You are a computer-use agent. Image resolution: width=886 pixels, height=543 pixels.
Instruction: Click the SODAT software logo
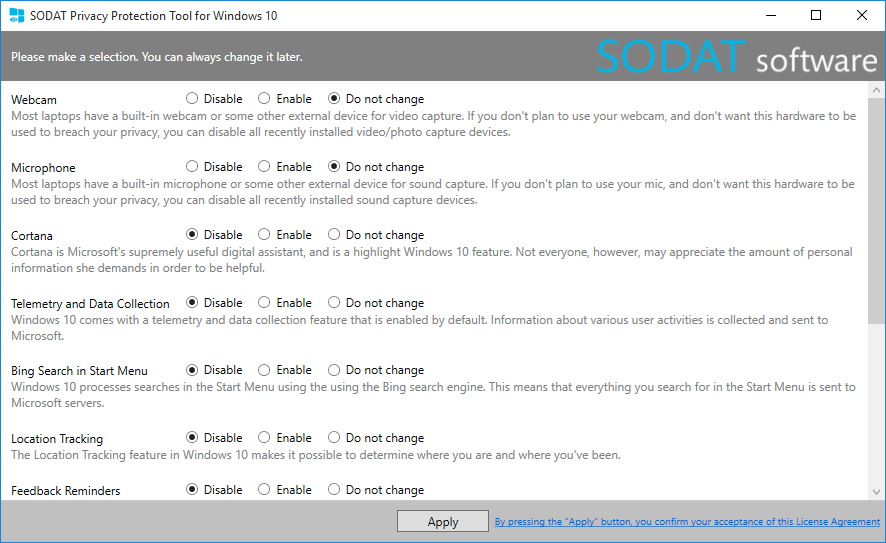[737, 57]
